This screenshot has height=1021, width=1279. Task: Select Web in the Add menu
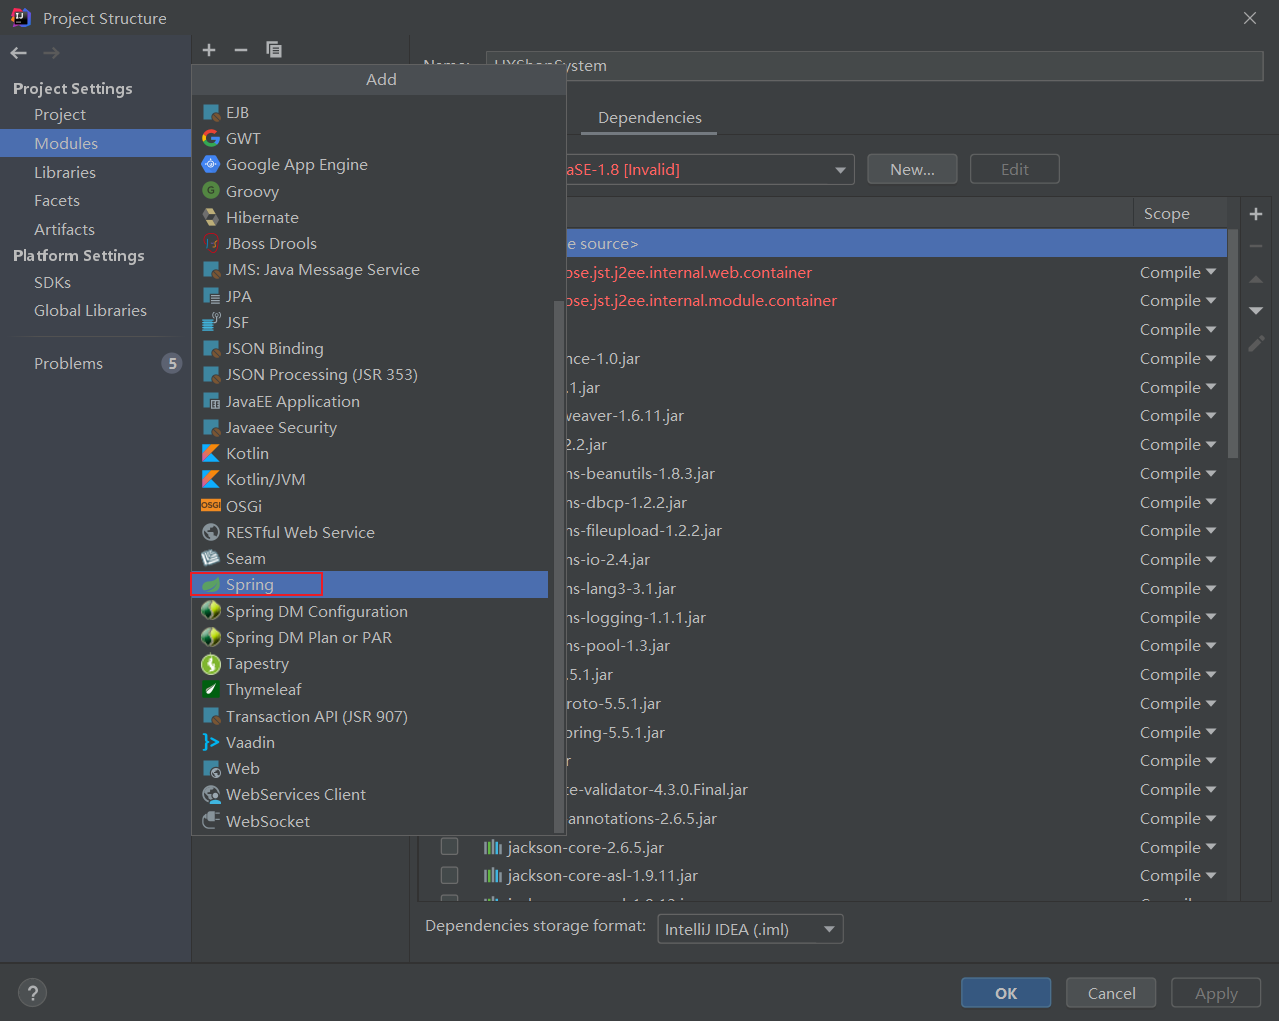(369, 768)
